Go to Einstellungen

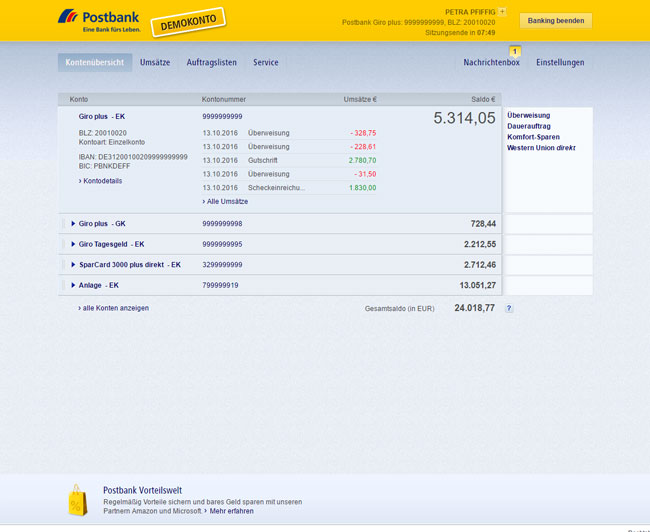[560, 62]
